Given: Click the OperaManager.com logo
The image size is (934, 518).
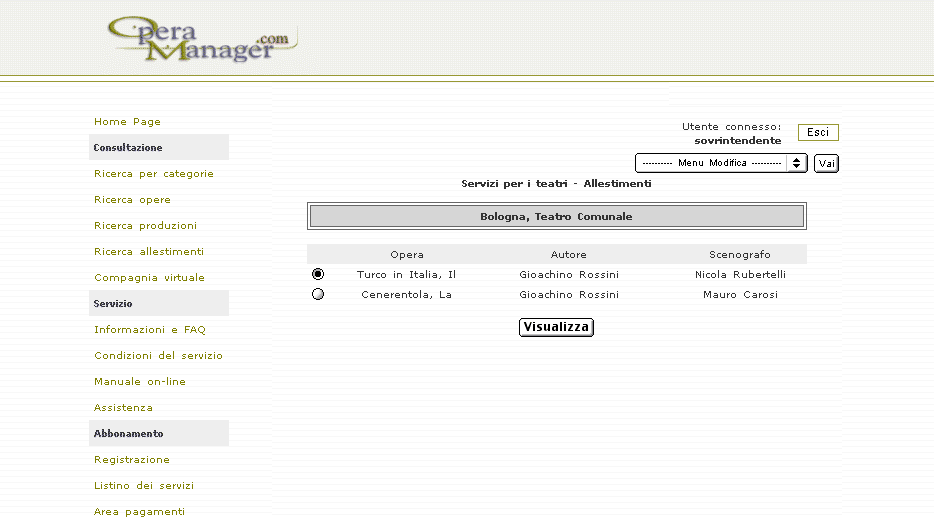Looking at the screenshot, I should tap(200, 40).
